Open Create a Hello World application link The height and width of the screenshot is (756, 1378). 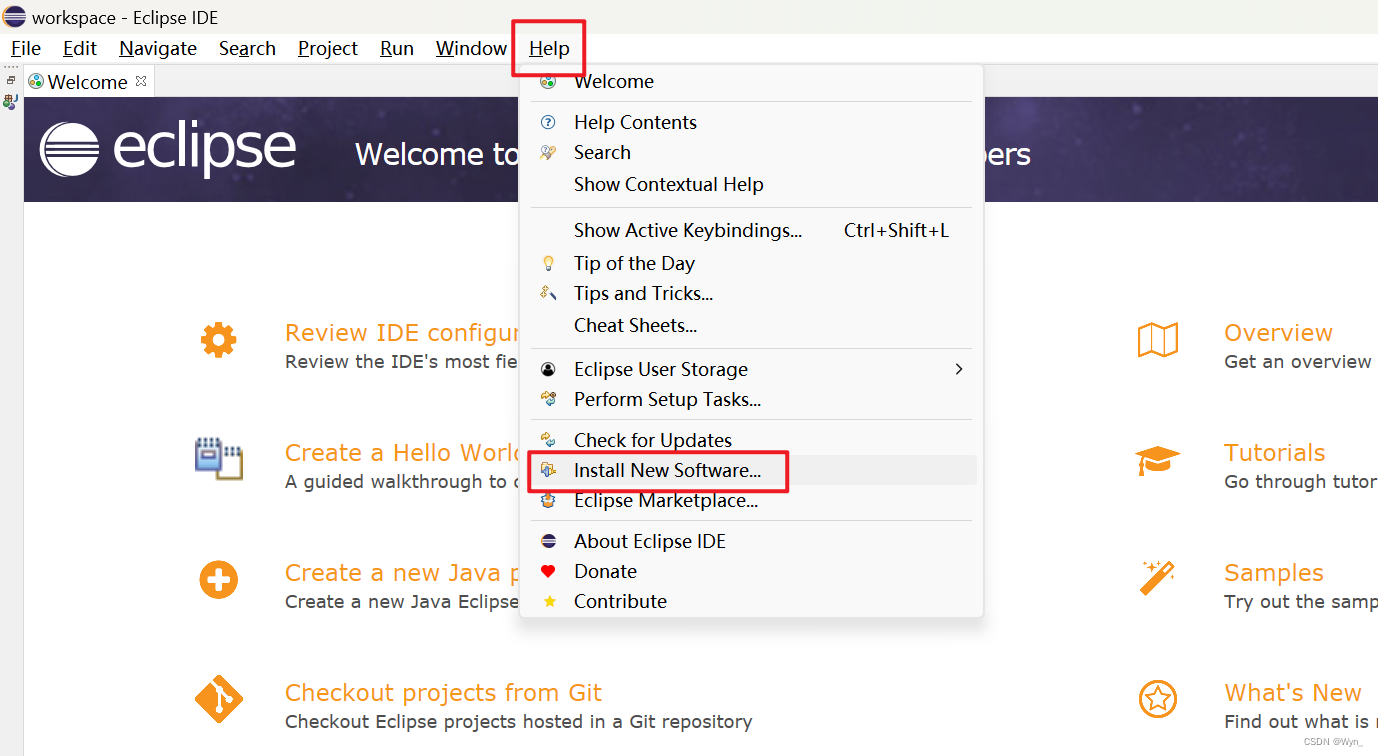coord(401,453)
